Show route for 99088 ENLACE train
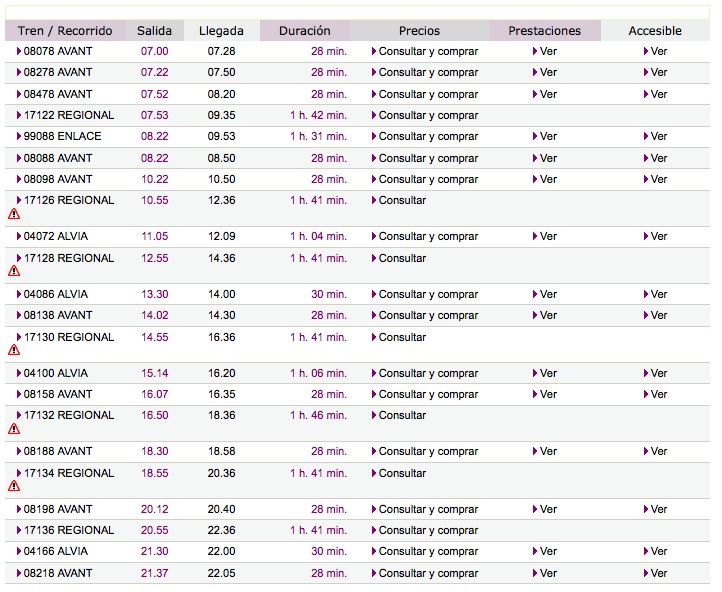 coord(62,137)
